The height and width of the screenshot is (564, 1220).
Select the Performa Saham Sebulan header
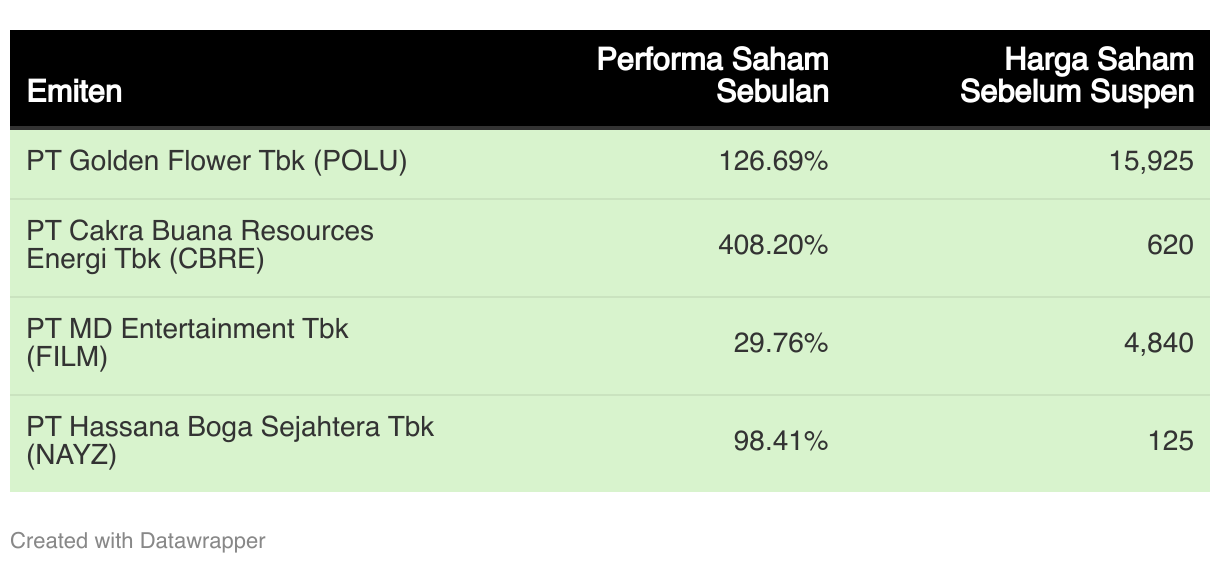coord(713,75)
